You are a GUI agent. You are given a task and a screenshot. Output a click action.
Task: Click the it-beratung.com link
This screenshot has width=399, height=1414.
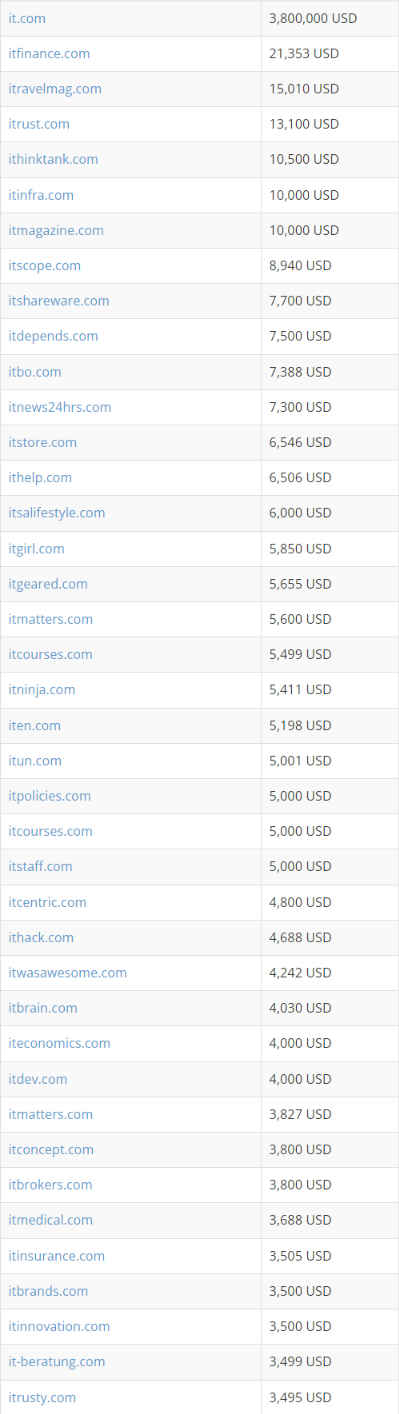click(x=57, y=1362)
